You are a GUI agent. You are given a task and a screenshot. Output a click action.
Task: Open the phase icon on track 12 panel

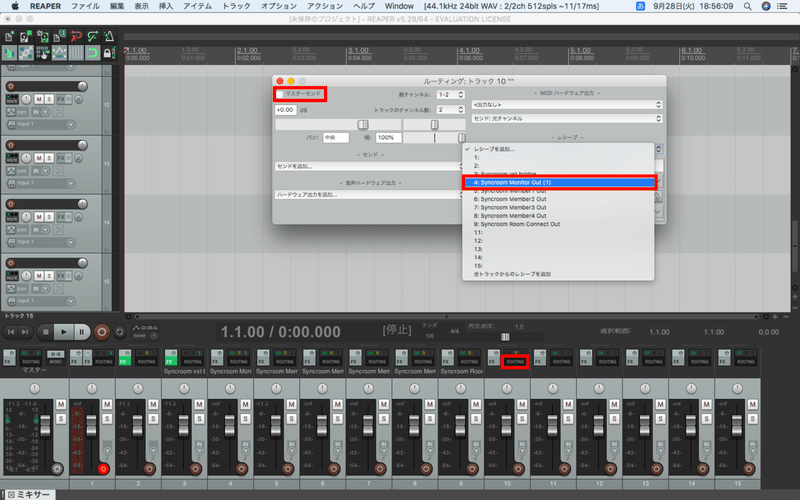coord(79,99)
